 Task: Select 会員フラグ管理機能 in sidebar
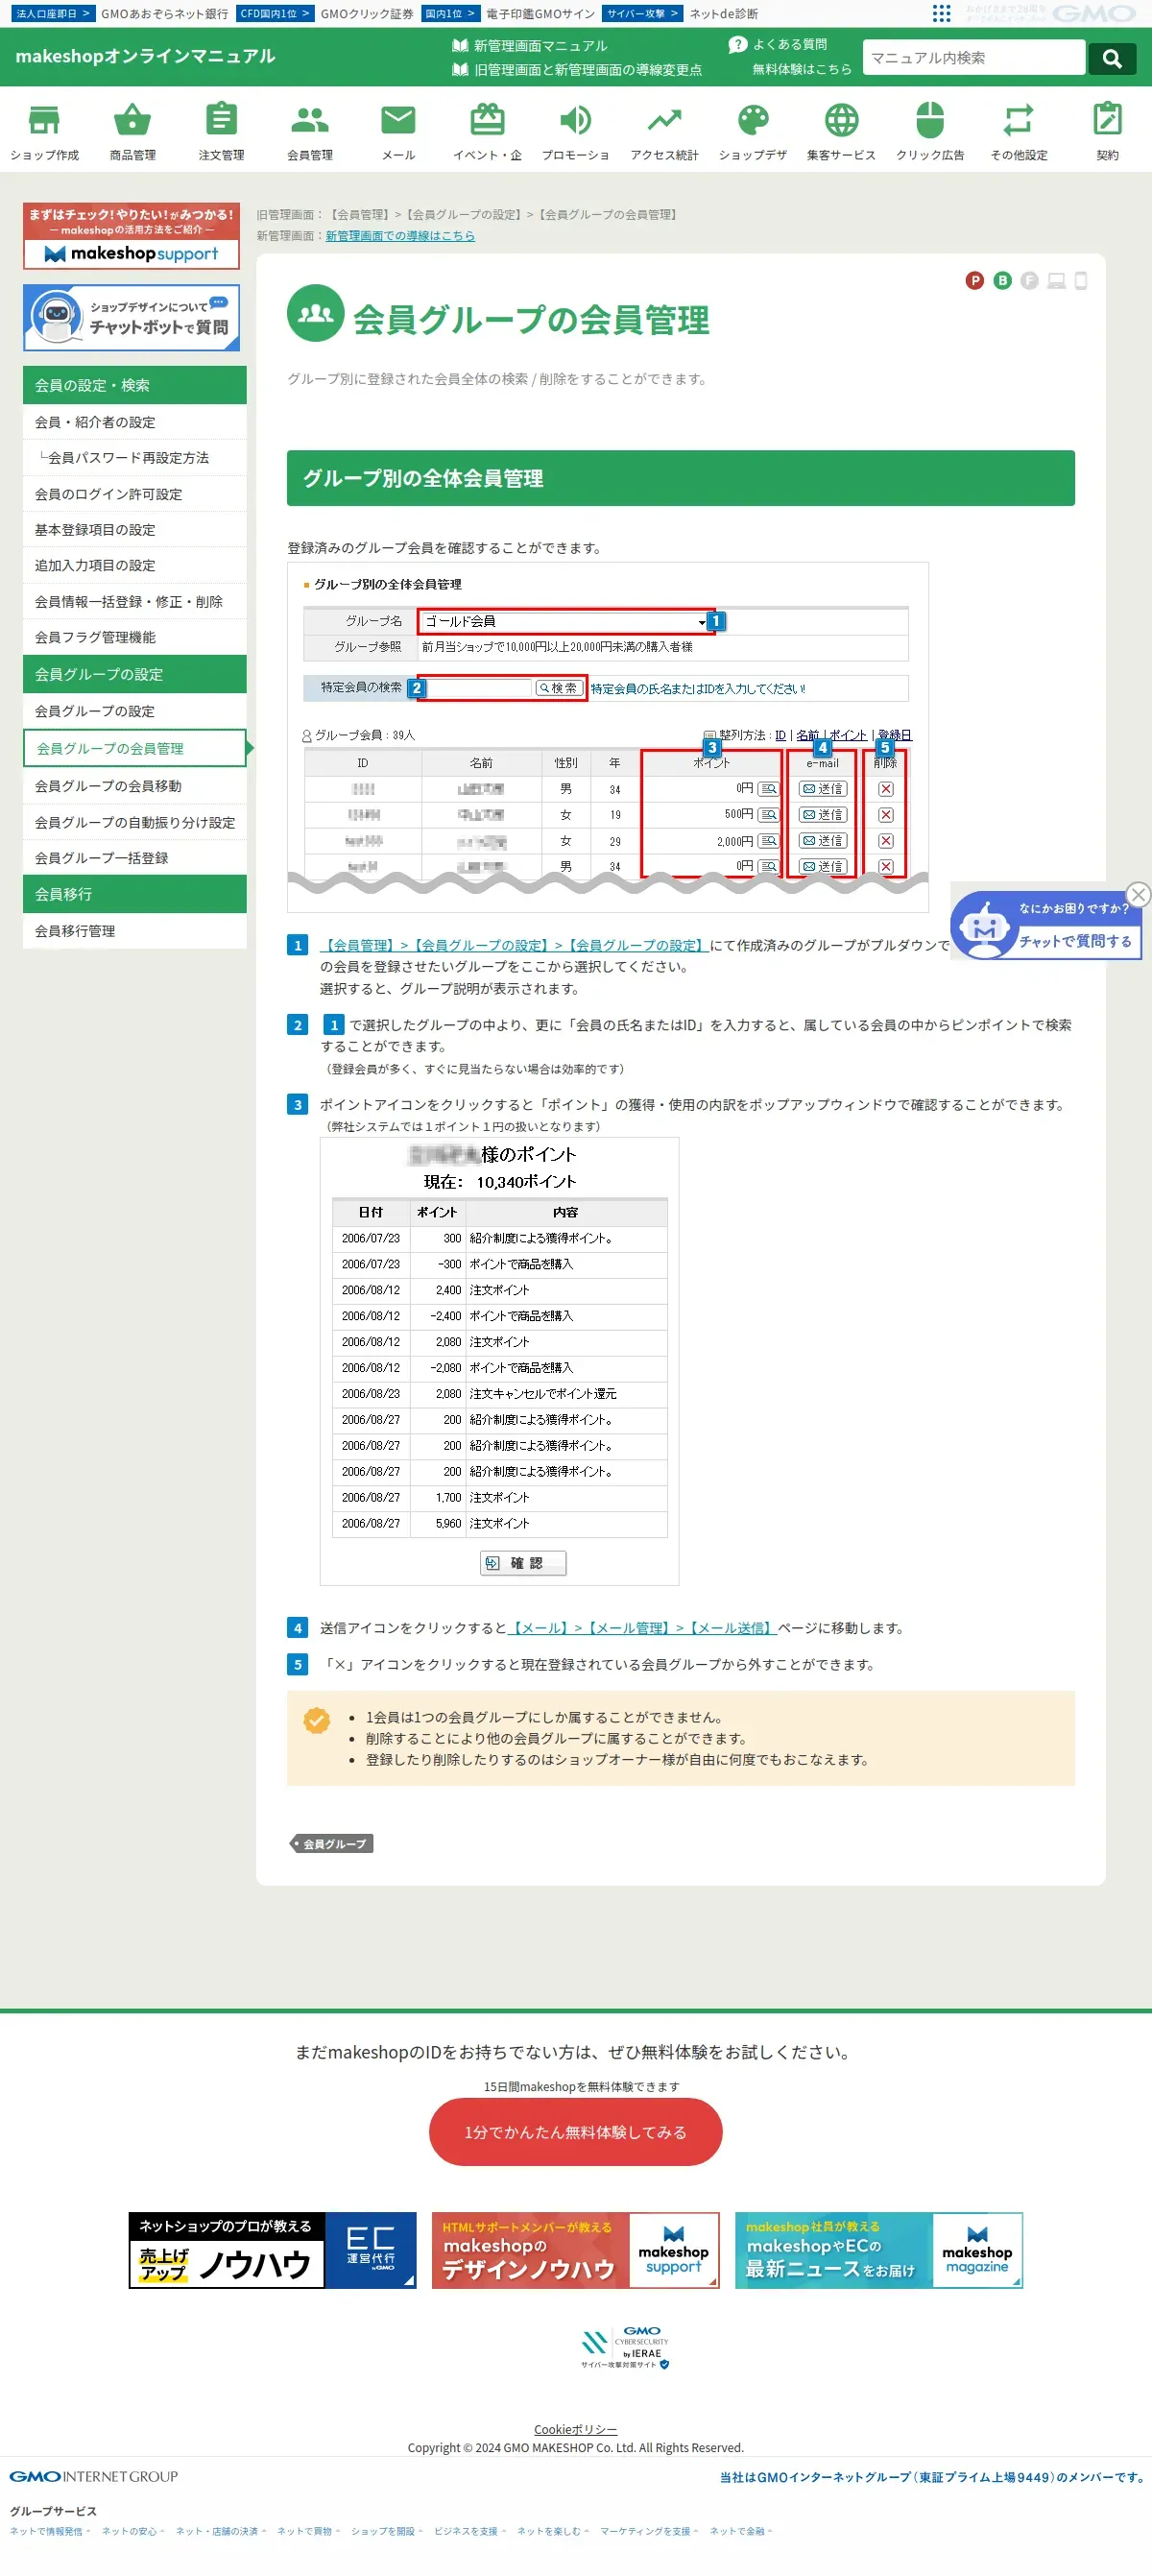coord(135,637)
